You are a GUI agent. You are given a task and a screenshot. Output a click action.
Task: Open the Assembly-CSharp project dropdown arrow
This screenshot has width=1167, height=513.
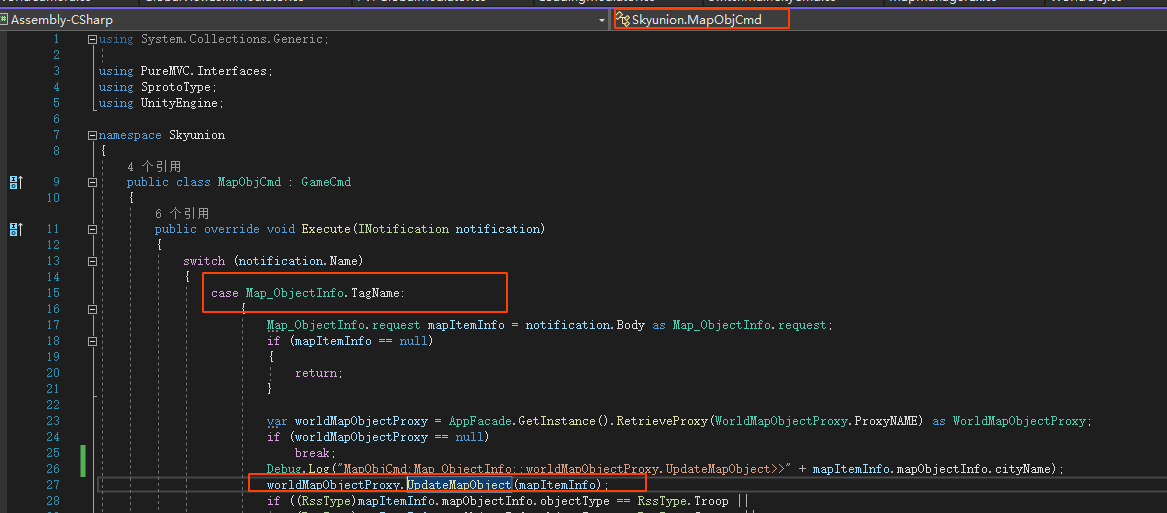point(601,20)
